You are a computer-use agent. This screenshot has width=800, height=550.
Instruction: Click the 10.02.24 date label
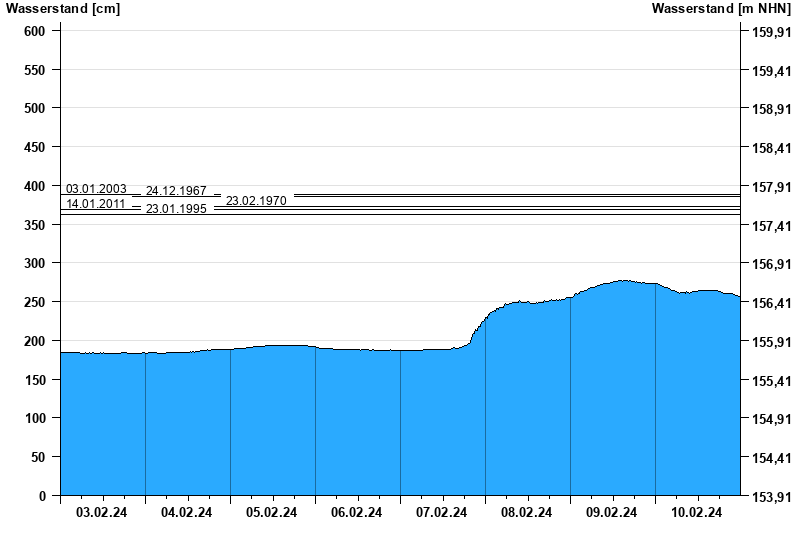pos(696,512)
